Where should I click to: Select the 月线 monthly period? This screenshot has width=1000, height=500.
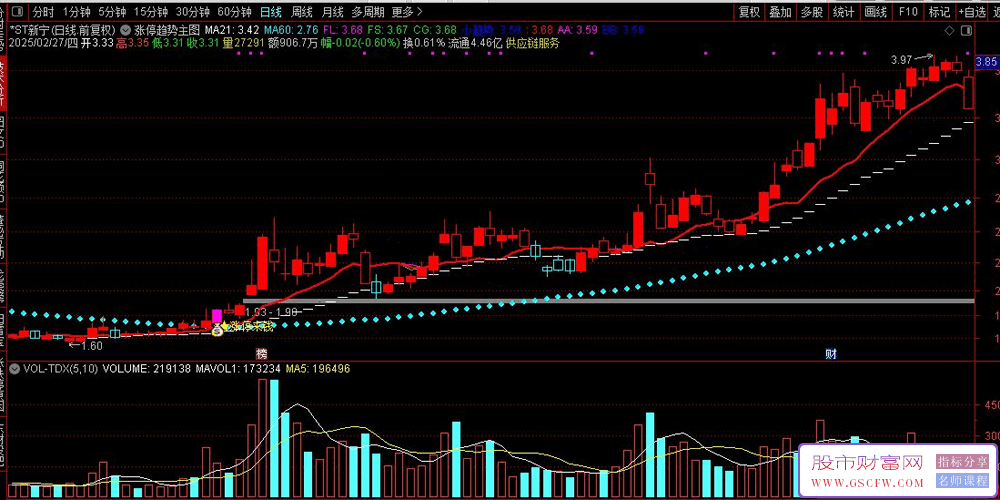pos(332,11)
